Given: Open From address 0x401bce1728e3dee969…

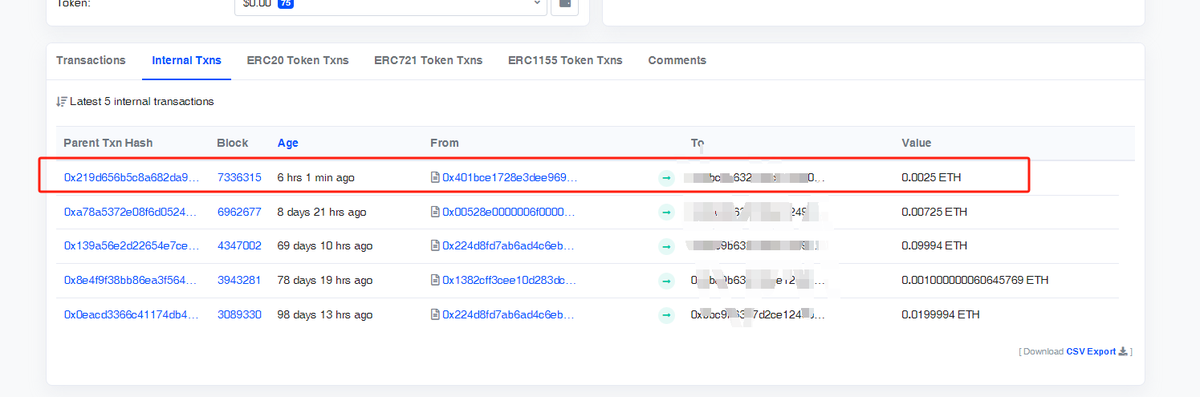Looking at the screenshot, I should 510,177.
